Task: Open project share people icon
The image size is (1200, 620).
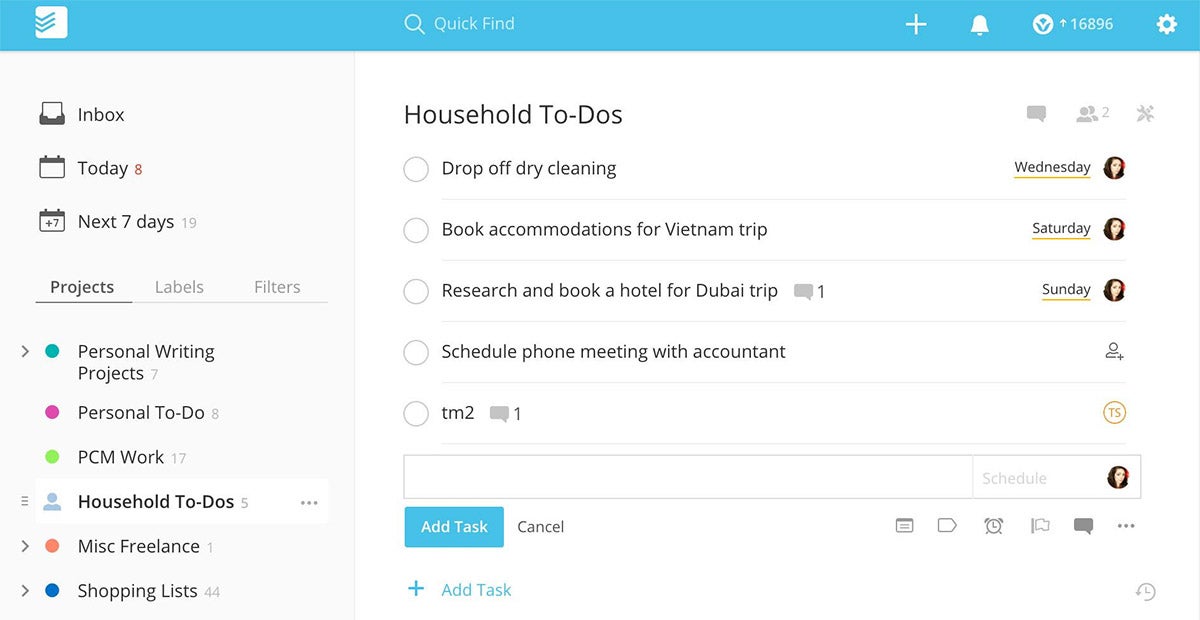Action: pos(1092,114)
